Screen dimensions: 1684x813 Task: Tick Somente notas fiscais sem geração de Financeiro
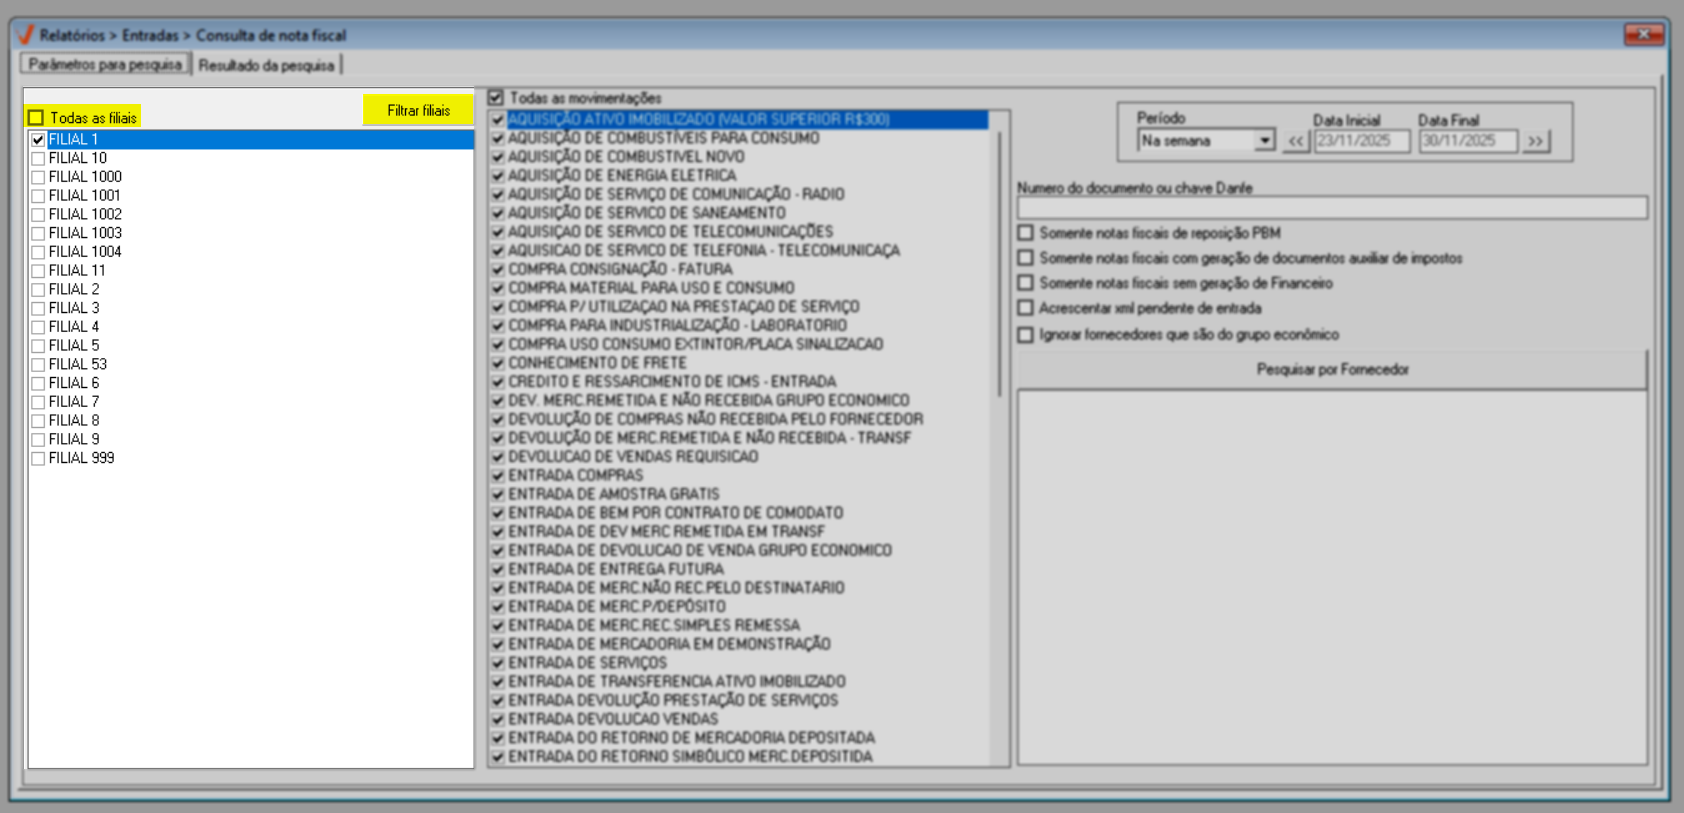pyautogui.click(x=1026, y=283)
